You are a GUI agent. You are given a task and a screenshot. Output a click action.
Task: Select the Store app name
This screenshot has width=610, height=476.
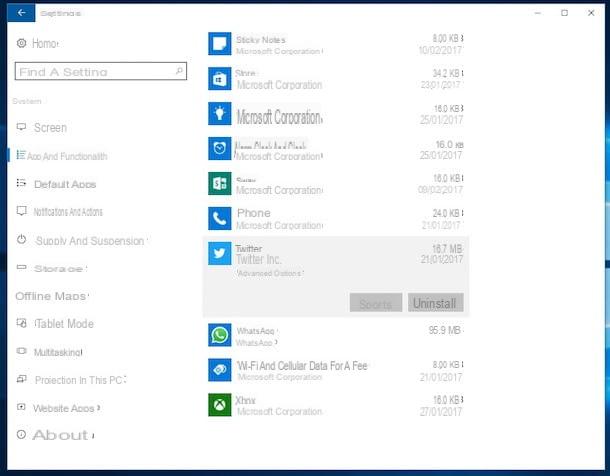coord(245,73)
